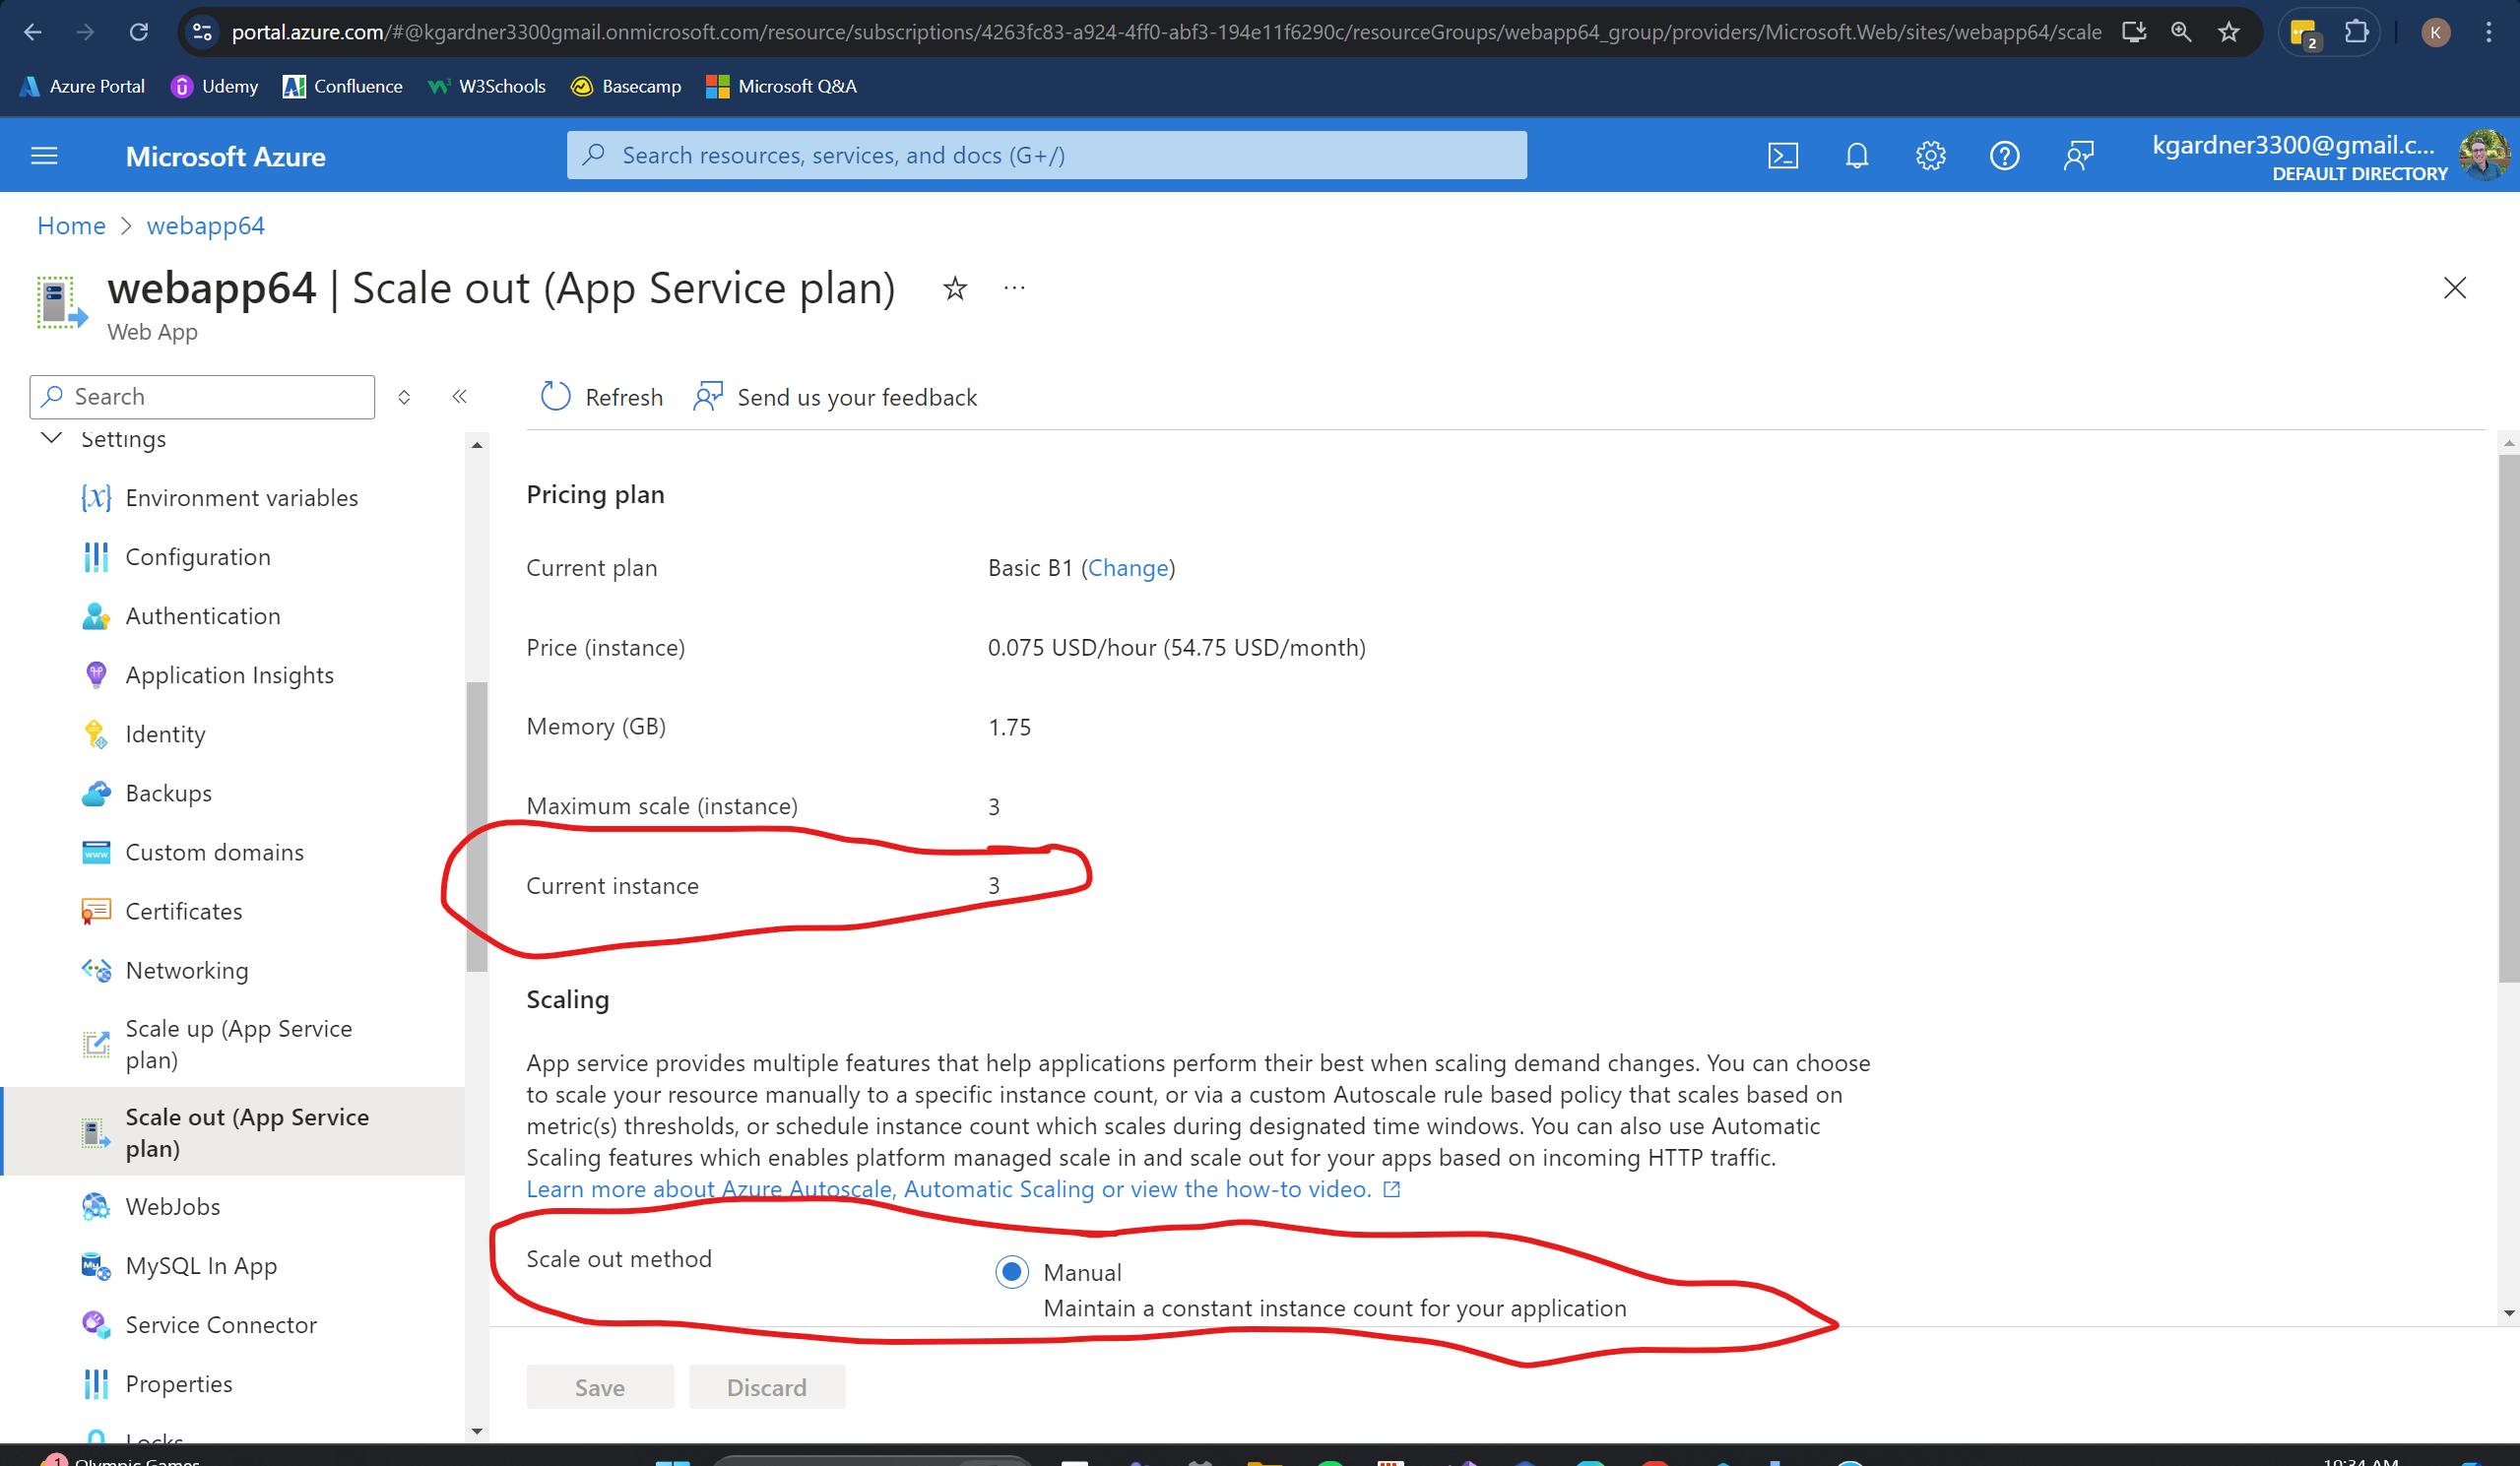Open help question mark icon
Screen dimensions: 2520x1466
[x=2004, y=155]
